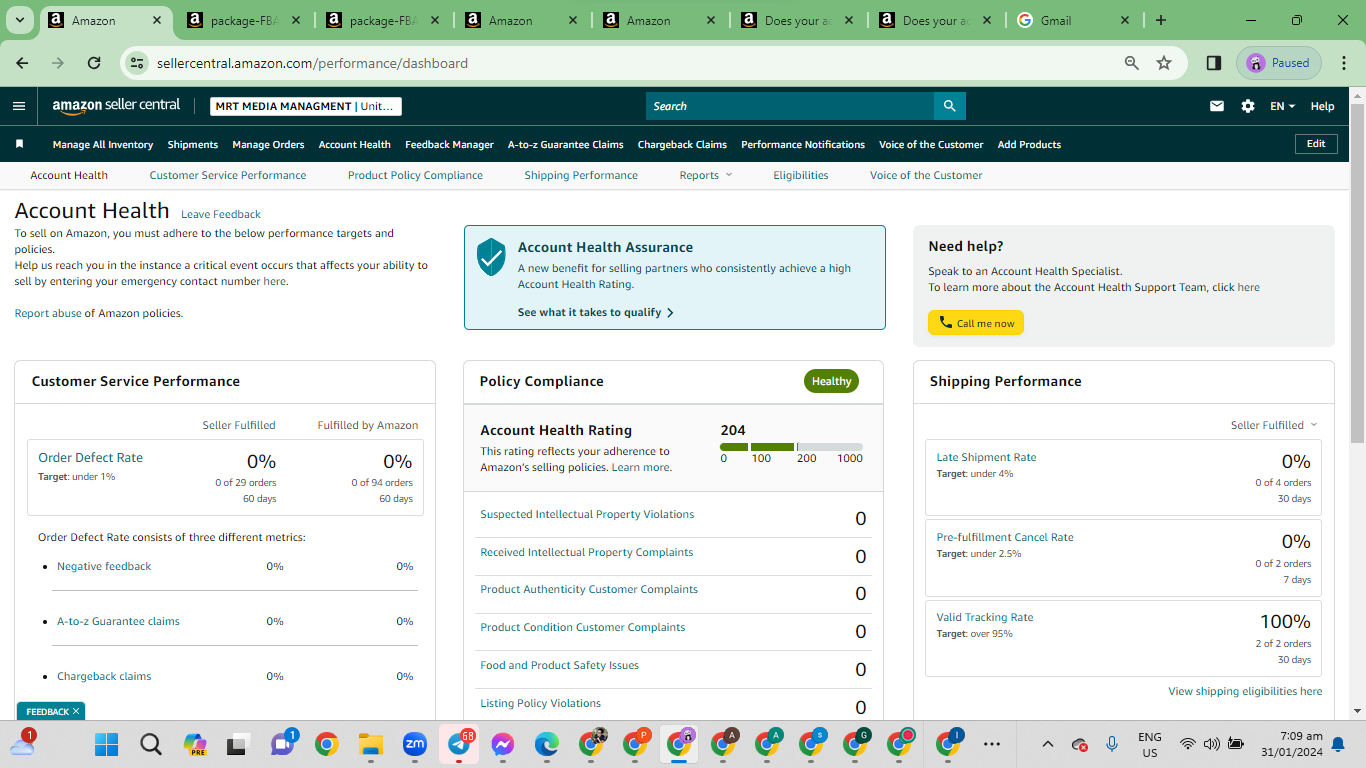Open Windows taskbar search
This screenshot has width=1366, height=768.
tap(150, 744)
